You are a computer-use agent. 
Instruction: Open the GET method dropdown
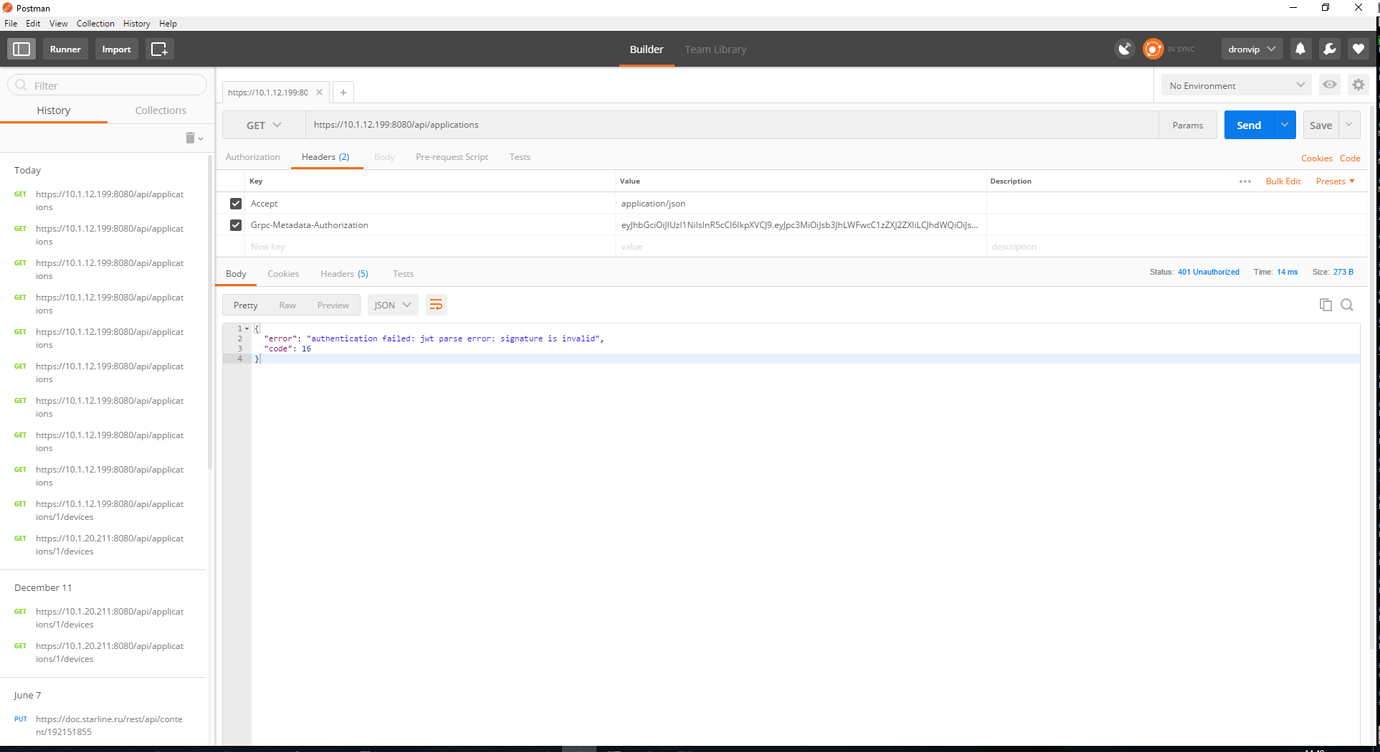click(x=260, y=124)
